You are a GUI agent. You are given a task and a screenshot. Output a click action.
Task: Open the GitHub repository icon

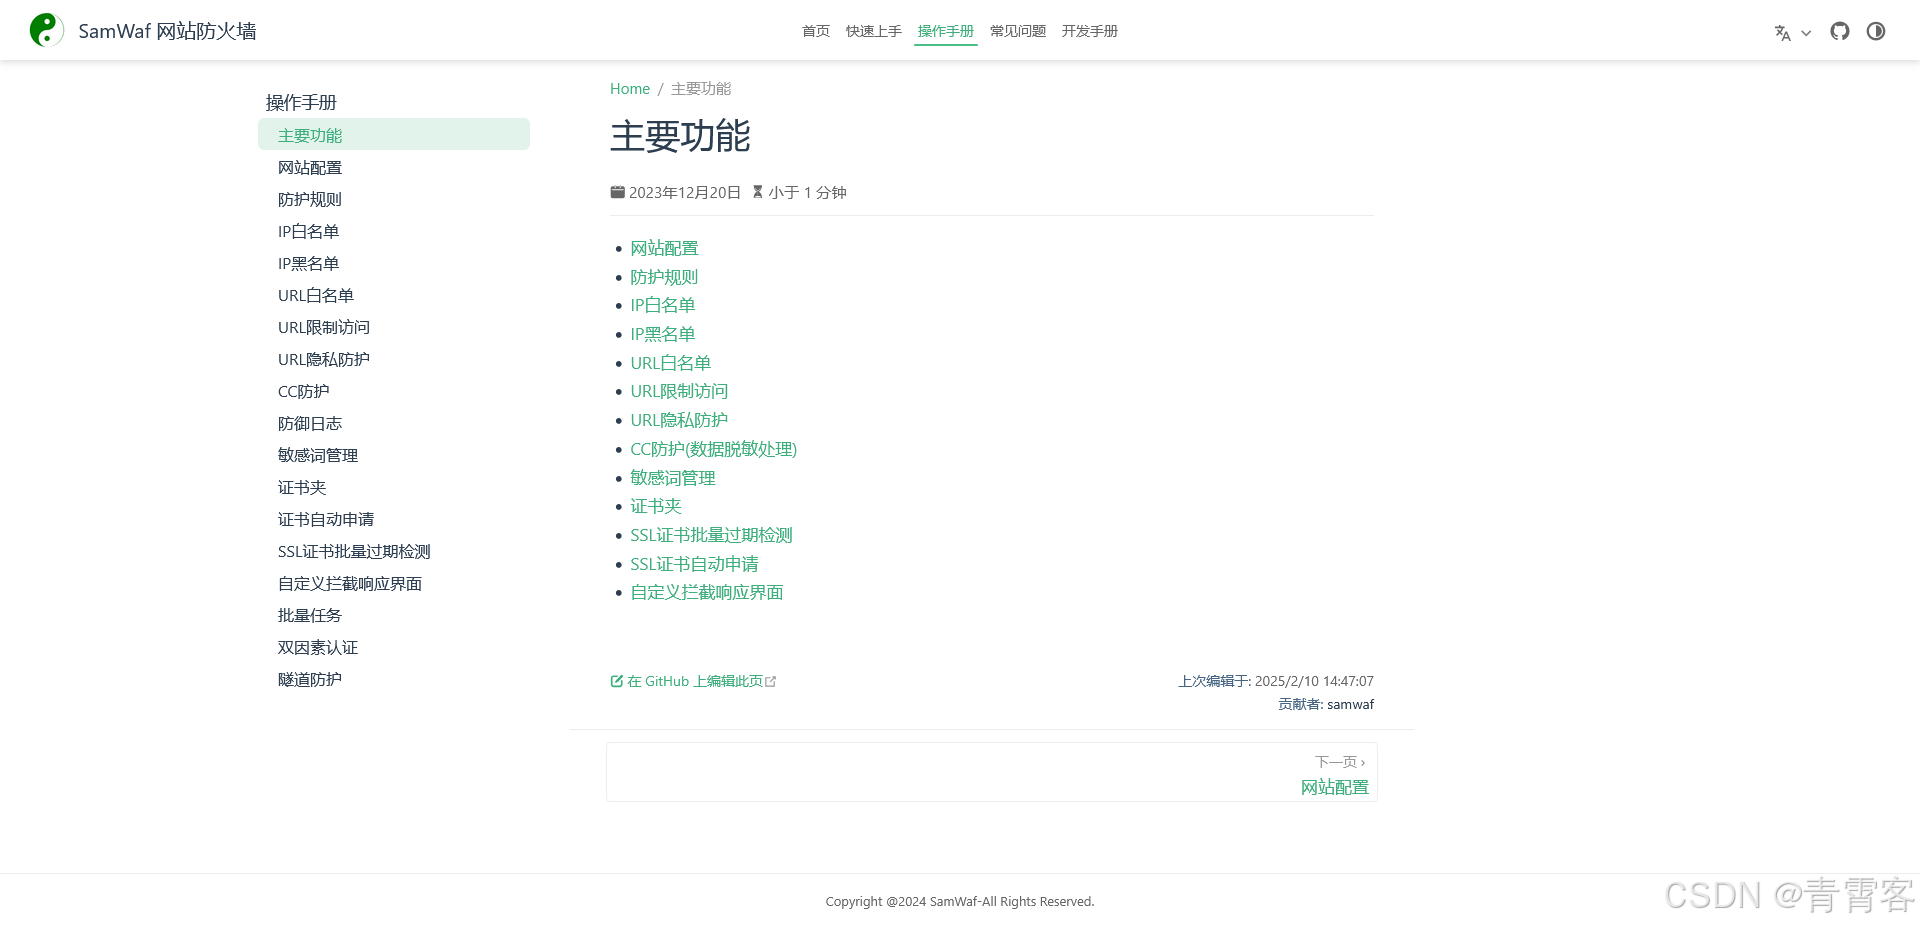click(1840, 31)
